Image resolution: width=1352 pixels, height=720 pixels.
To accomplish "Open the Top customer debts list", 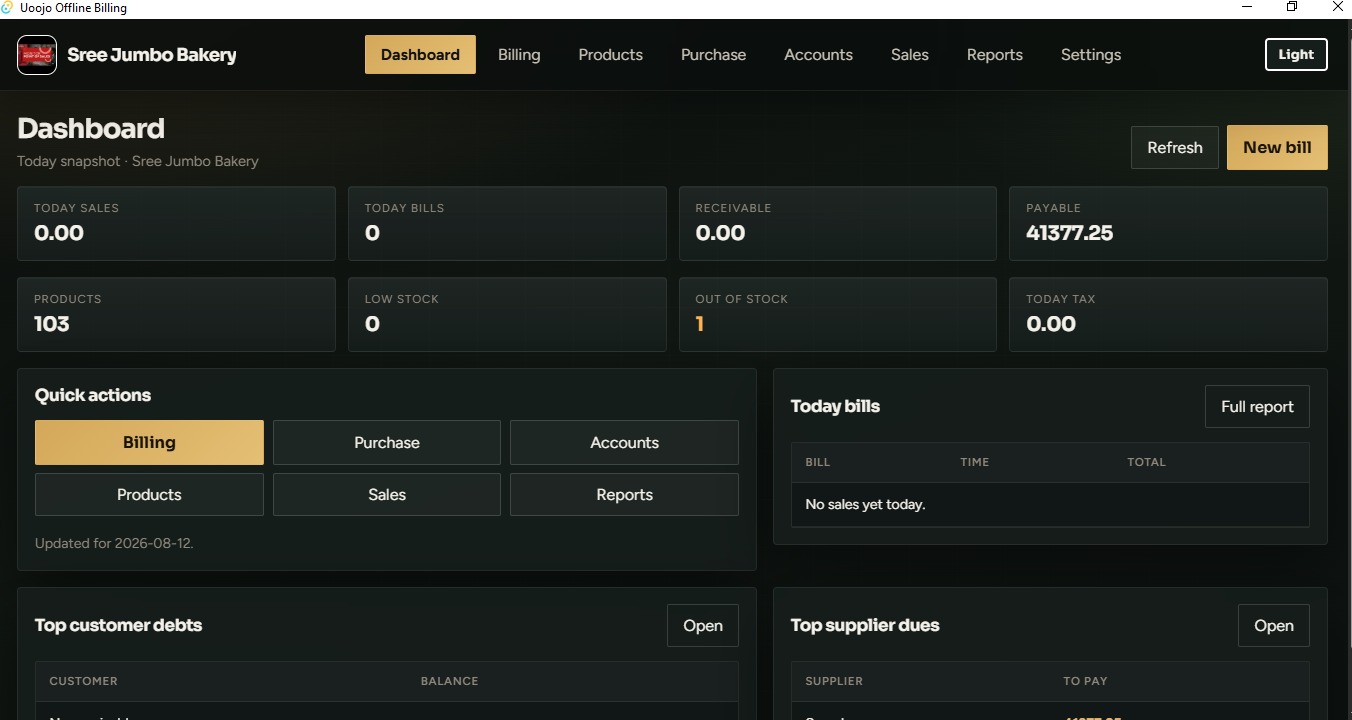I will point(702,625).
